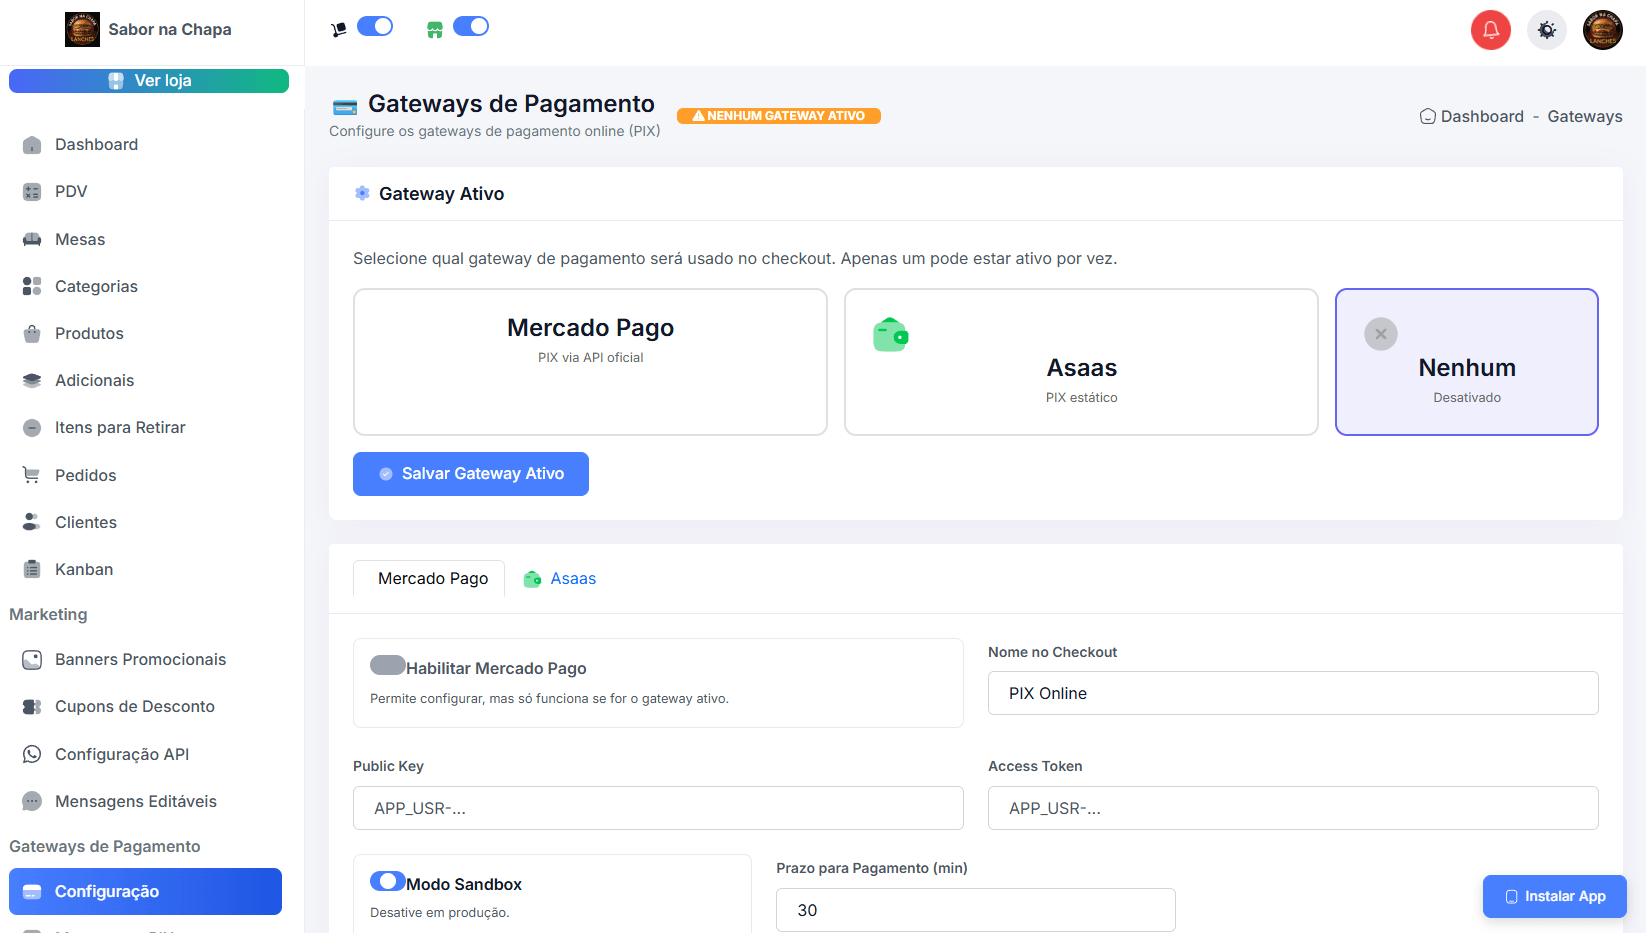Click the Gateways de Pagamento sidebar heading

click(105, 847)
